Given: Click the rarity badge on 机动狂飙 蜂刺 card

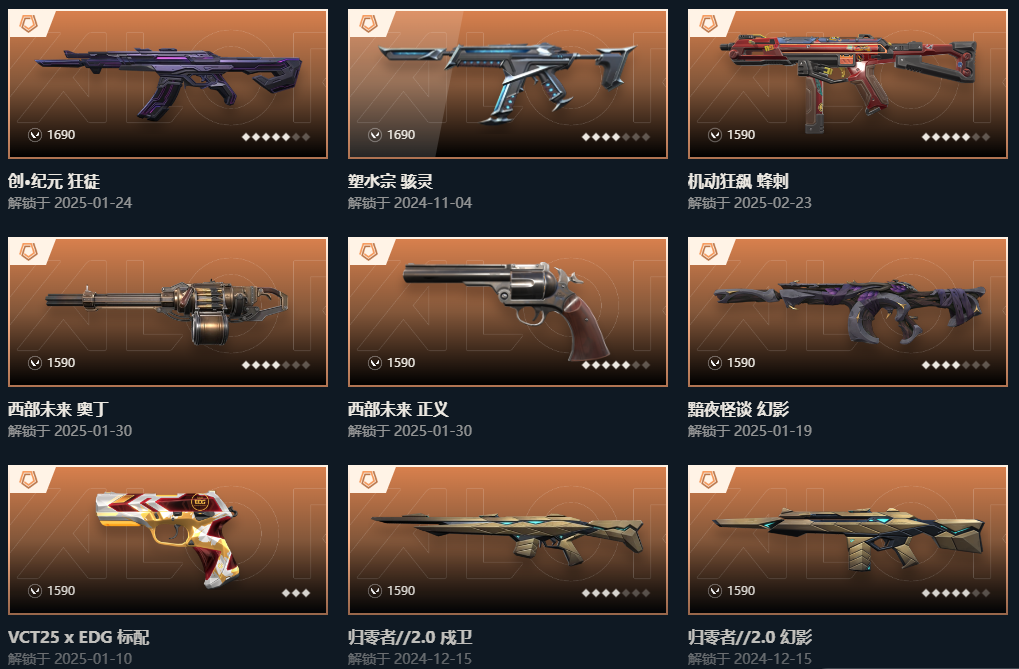Looking at the screenshot, I should pyautogui.click(x=708, y=23).
